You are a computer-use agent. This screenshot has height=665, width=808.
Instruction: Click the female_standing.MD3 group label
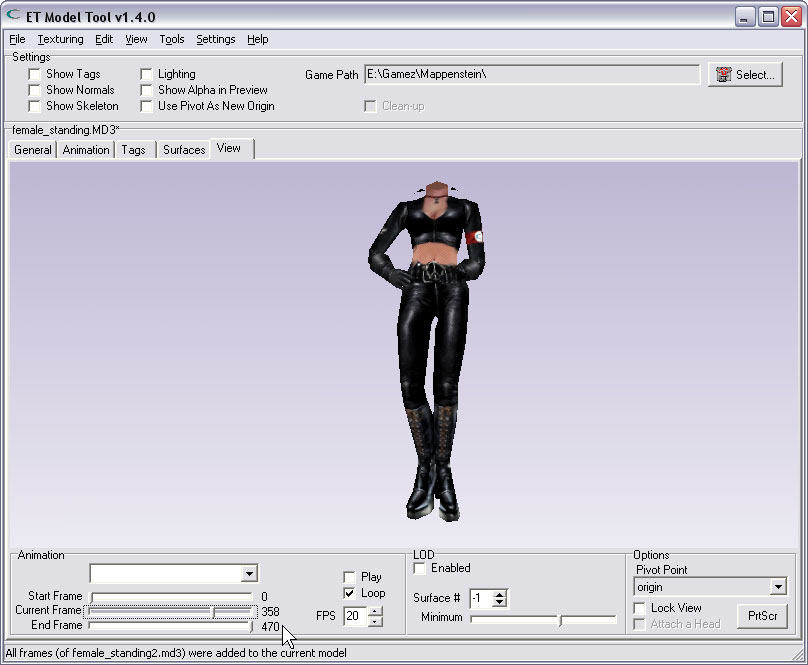pyautogui.click(x=66, y=130)
